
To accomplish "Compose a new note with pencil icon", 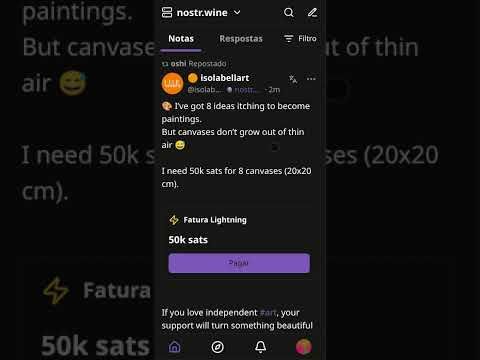I will (x=312, y=13).
